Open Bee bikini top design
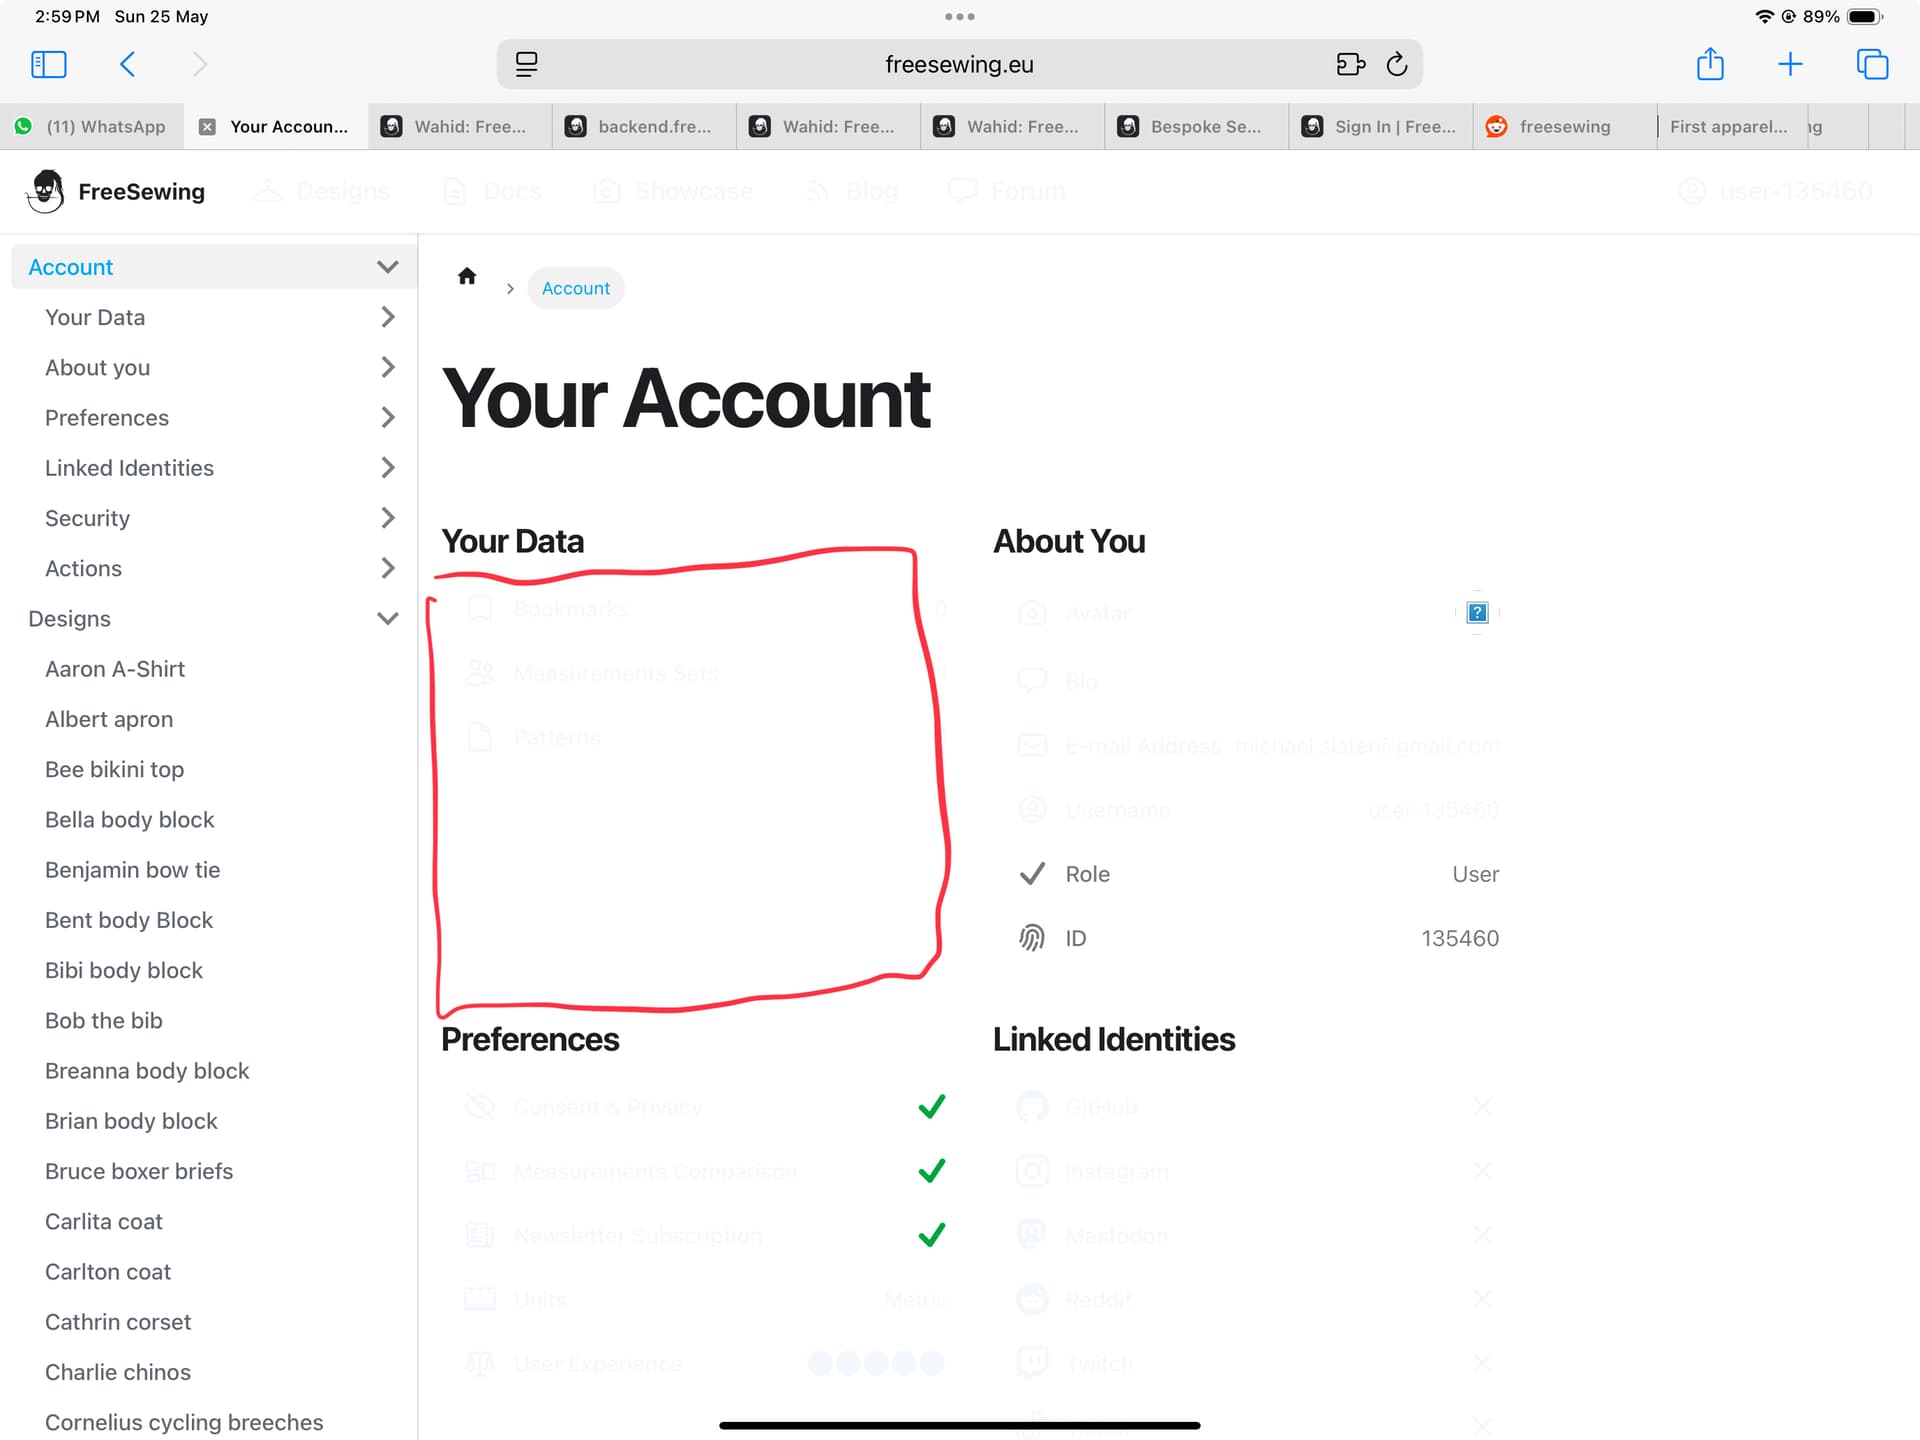Screen dimensions: 1920x1440 click(x=114, y=769)
